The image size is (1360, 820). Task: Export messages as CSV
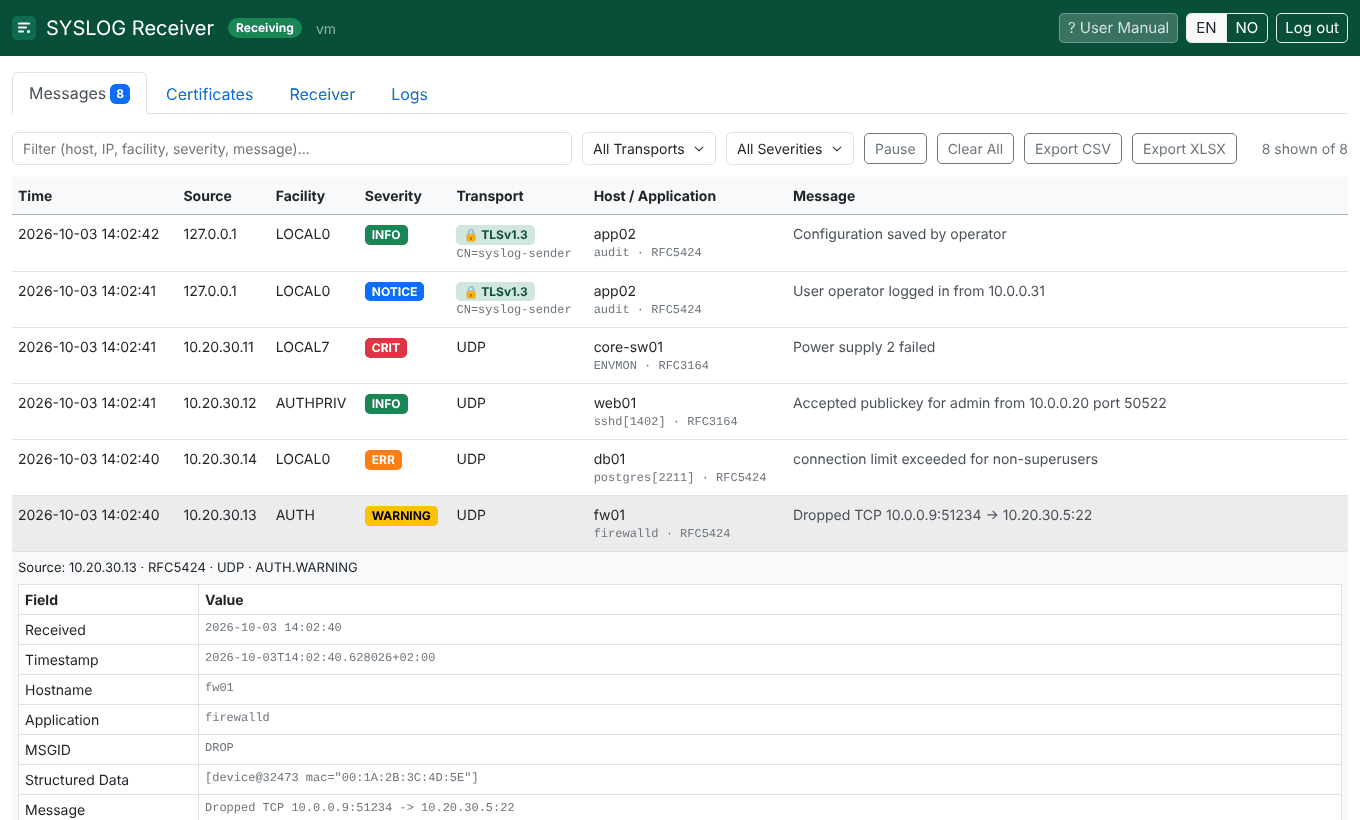pos(1073,149)
